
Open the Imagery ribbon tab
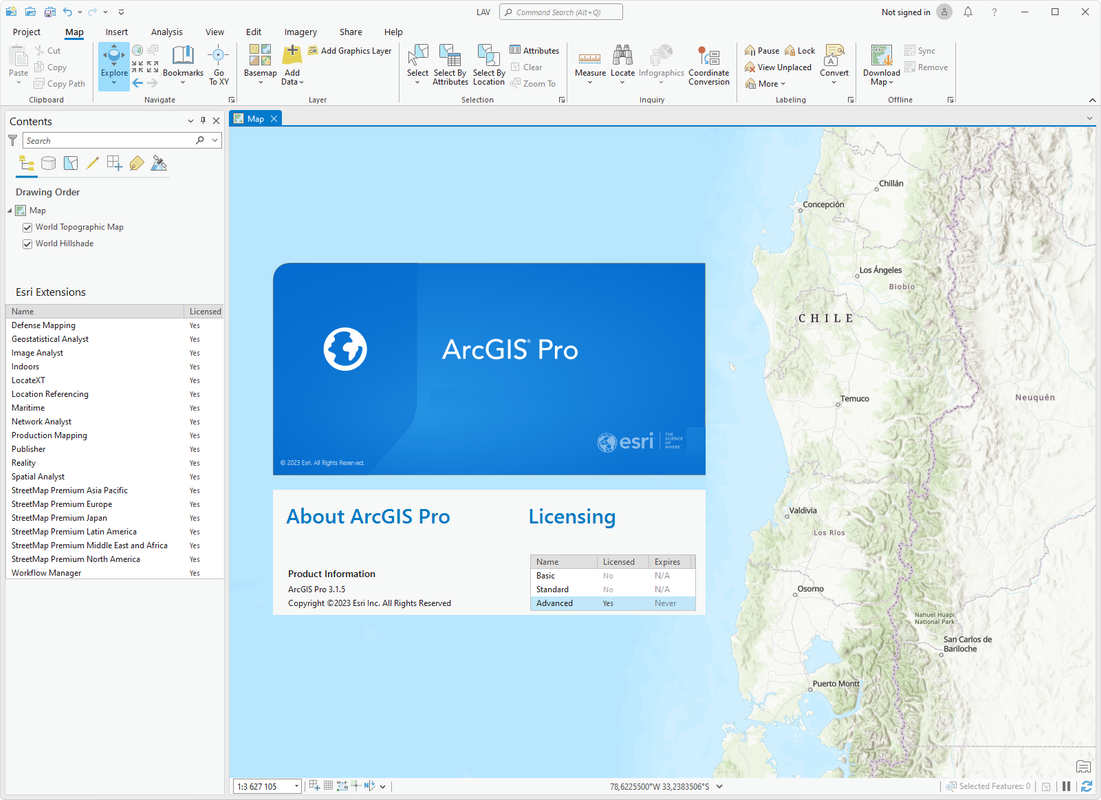coord(301,32)
